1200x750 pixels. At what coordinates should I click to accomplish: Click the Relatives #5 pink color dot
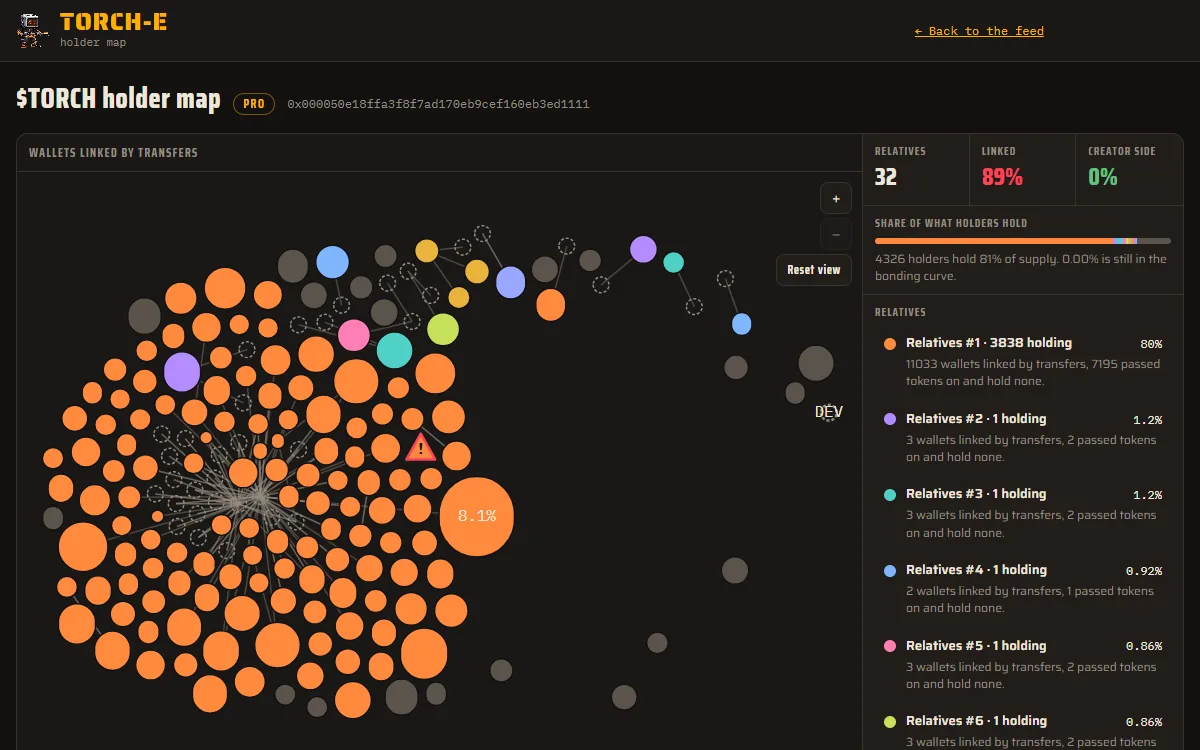point(890,646)
